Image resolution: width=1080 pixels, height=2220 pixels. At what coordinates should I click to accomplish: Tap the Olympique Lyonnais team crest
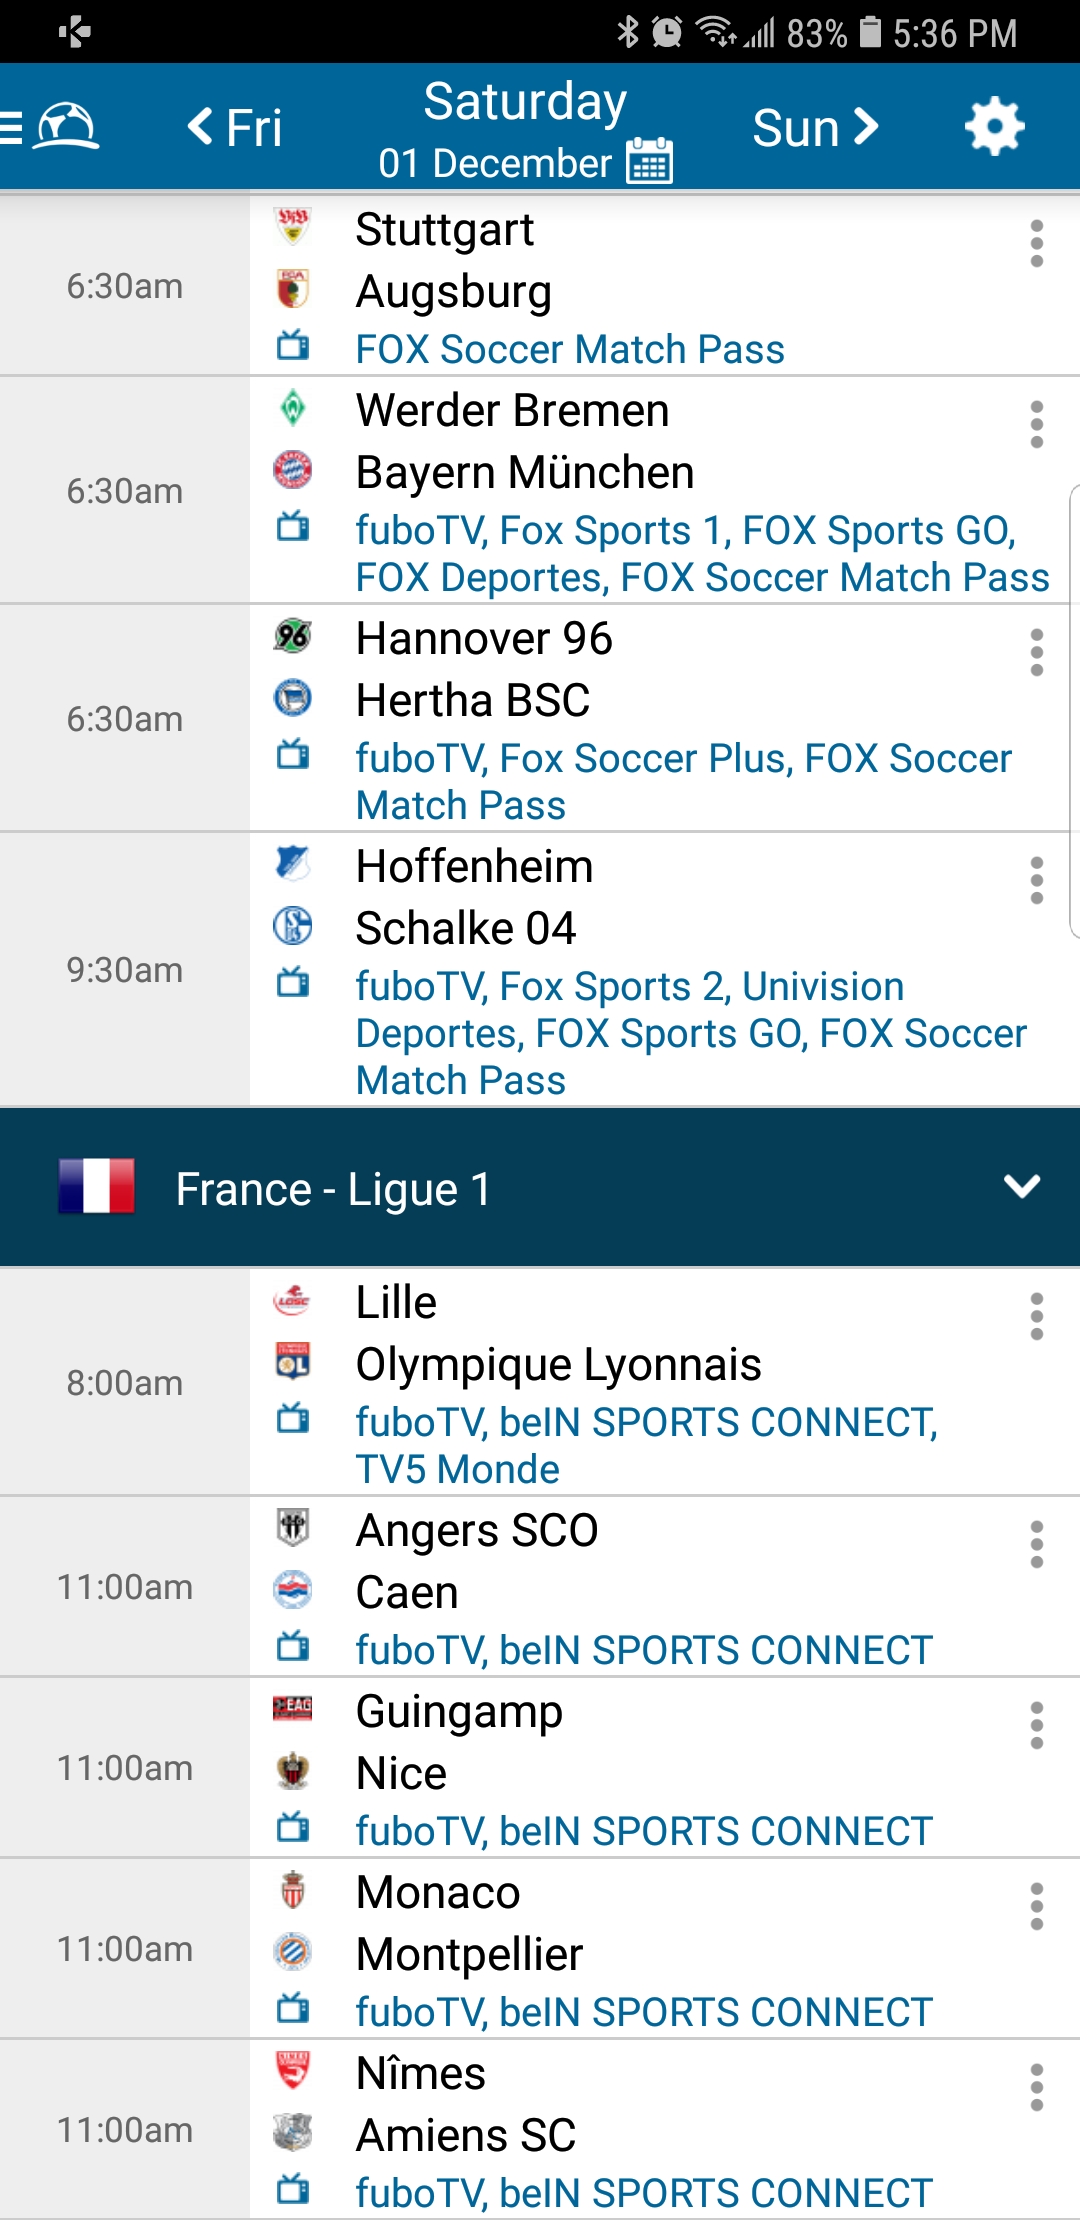click(x=293, y=1362)
